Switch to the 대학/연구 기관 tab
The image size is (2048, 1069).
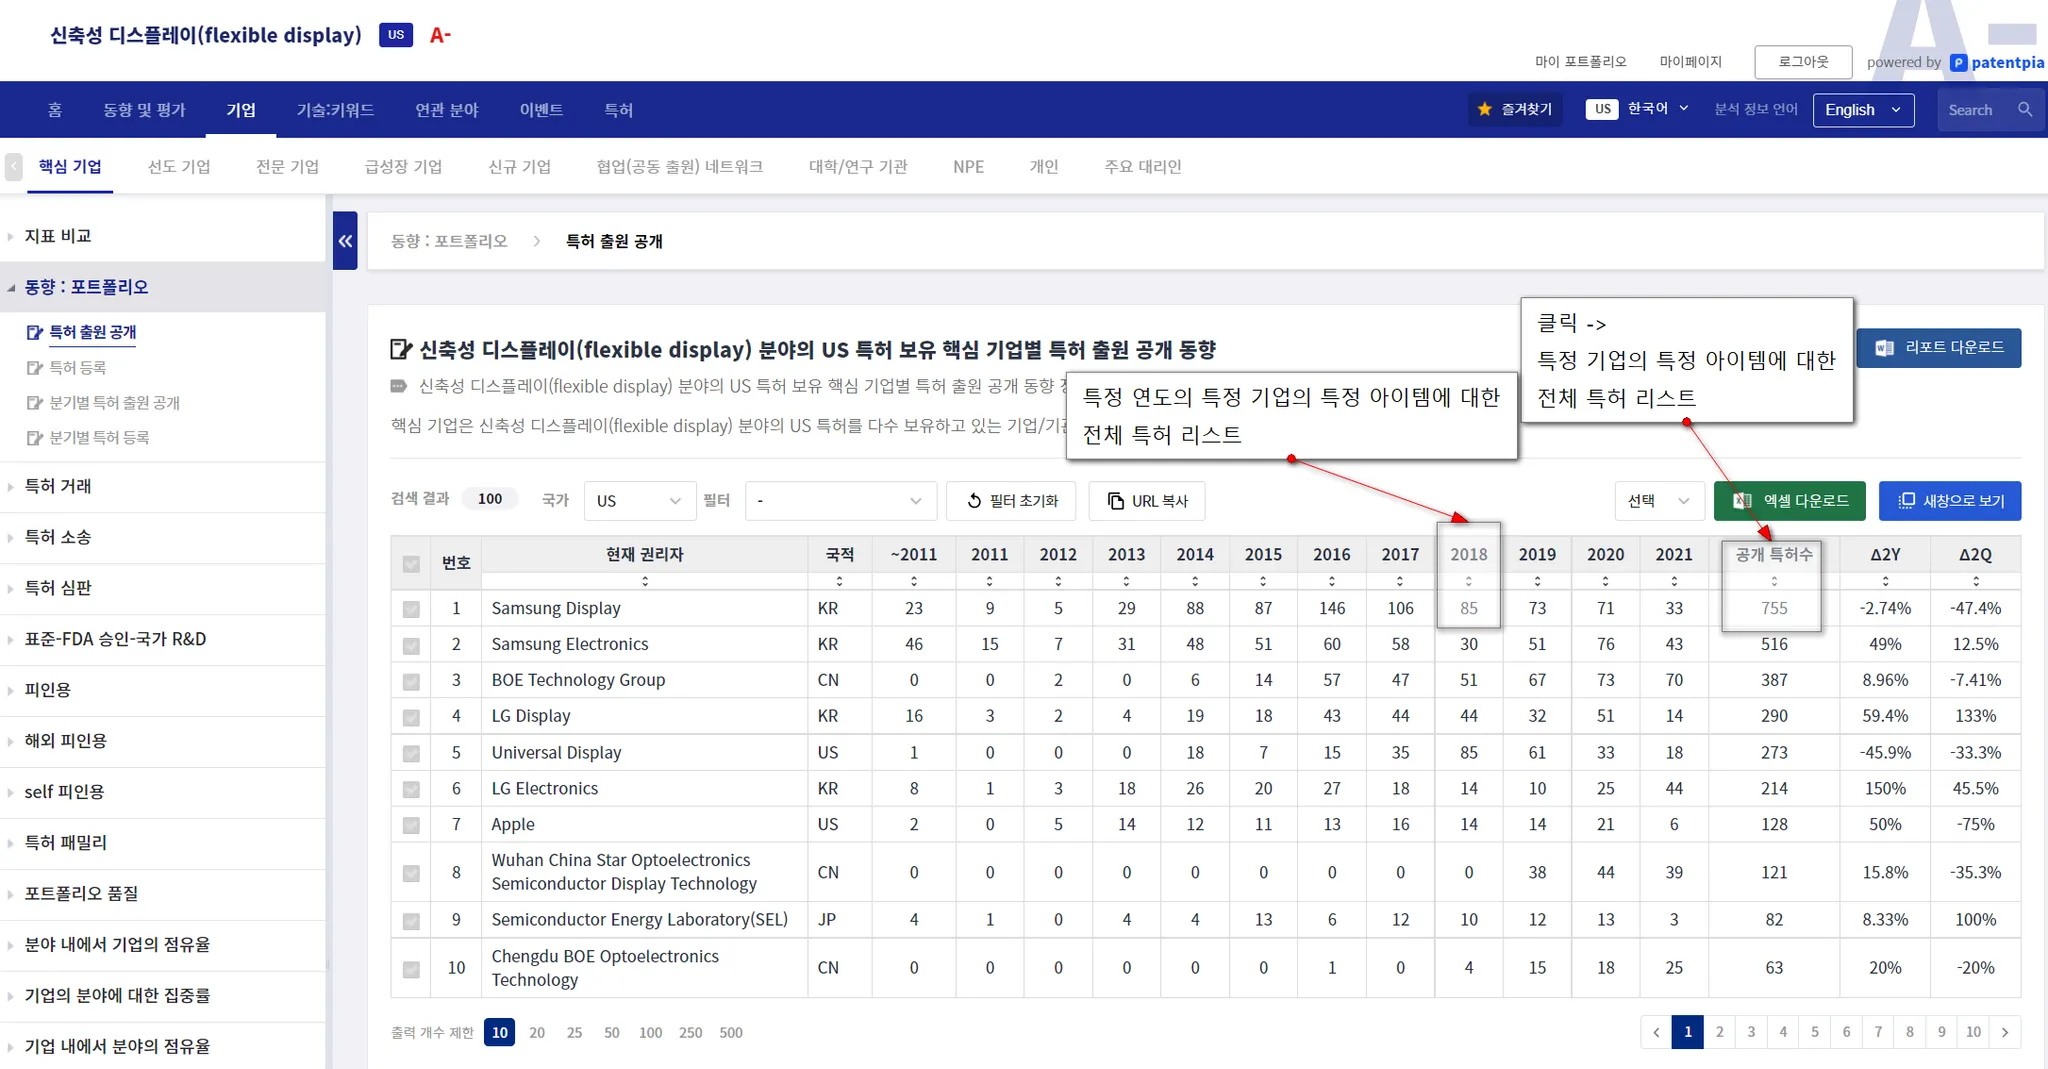coord(858,167)
